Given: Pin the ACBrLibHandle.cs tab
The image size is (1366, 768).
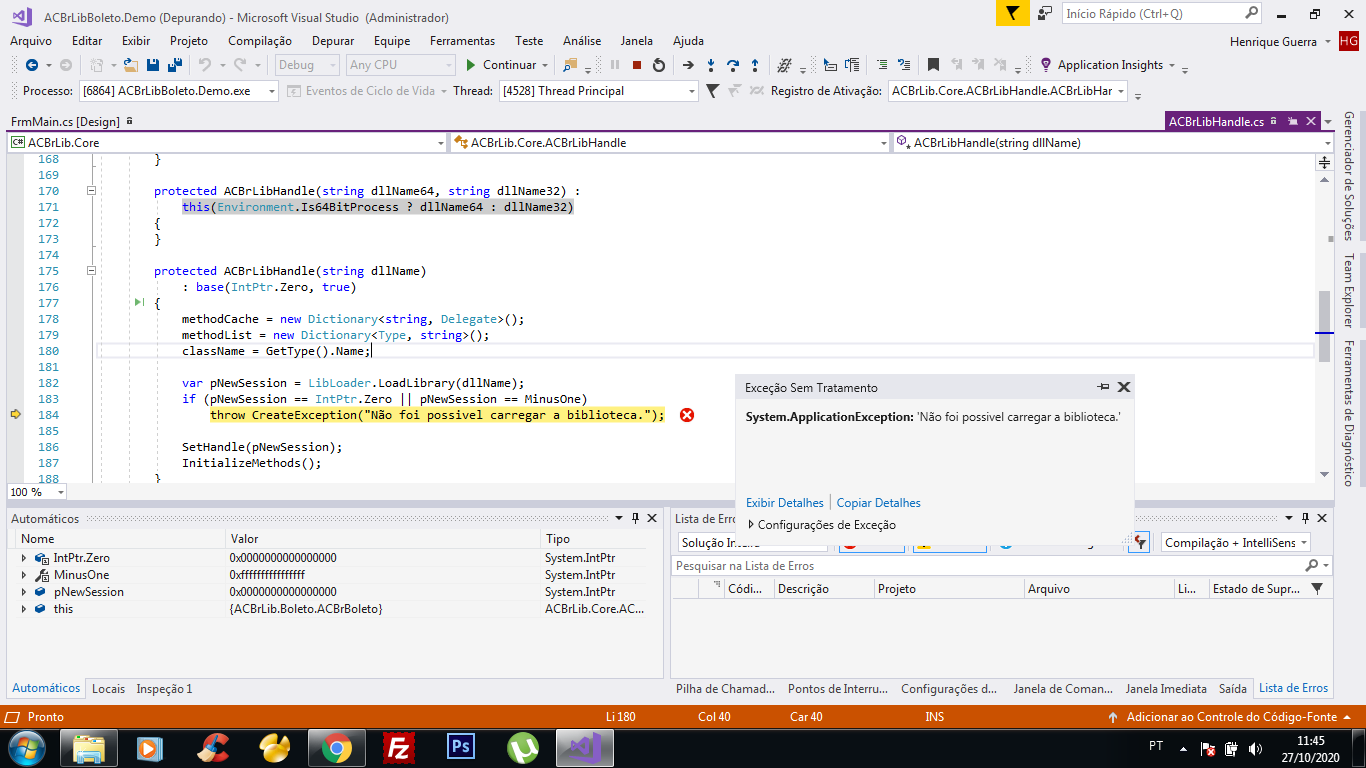Looking at the screenshot, I should (x=1292, y=121).
